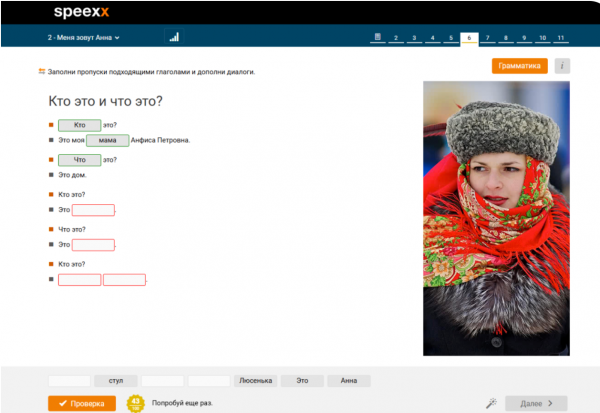Open the lesson overview page icon

click(378, 37)
